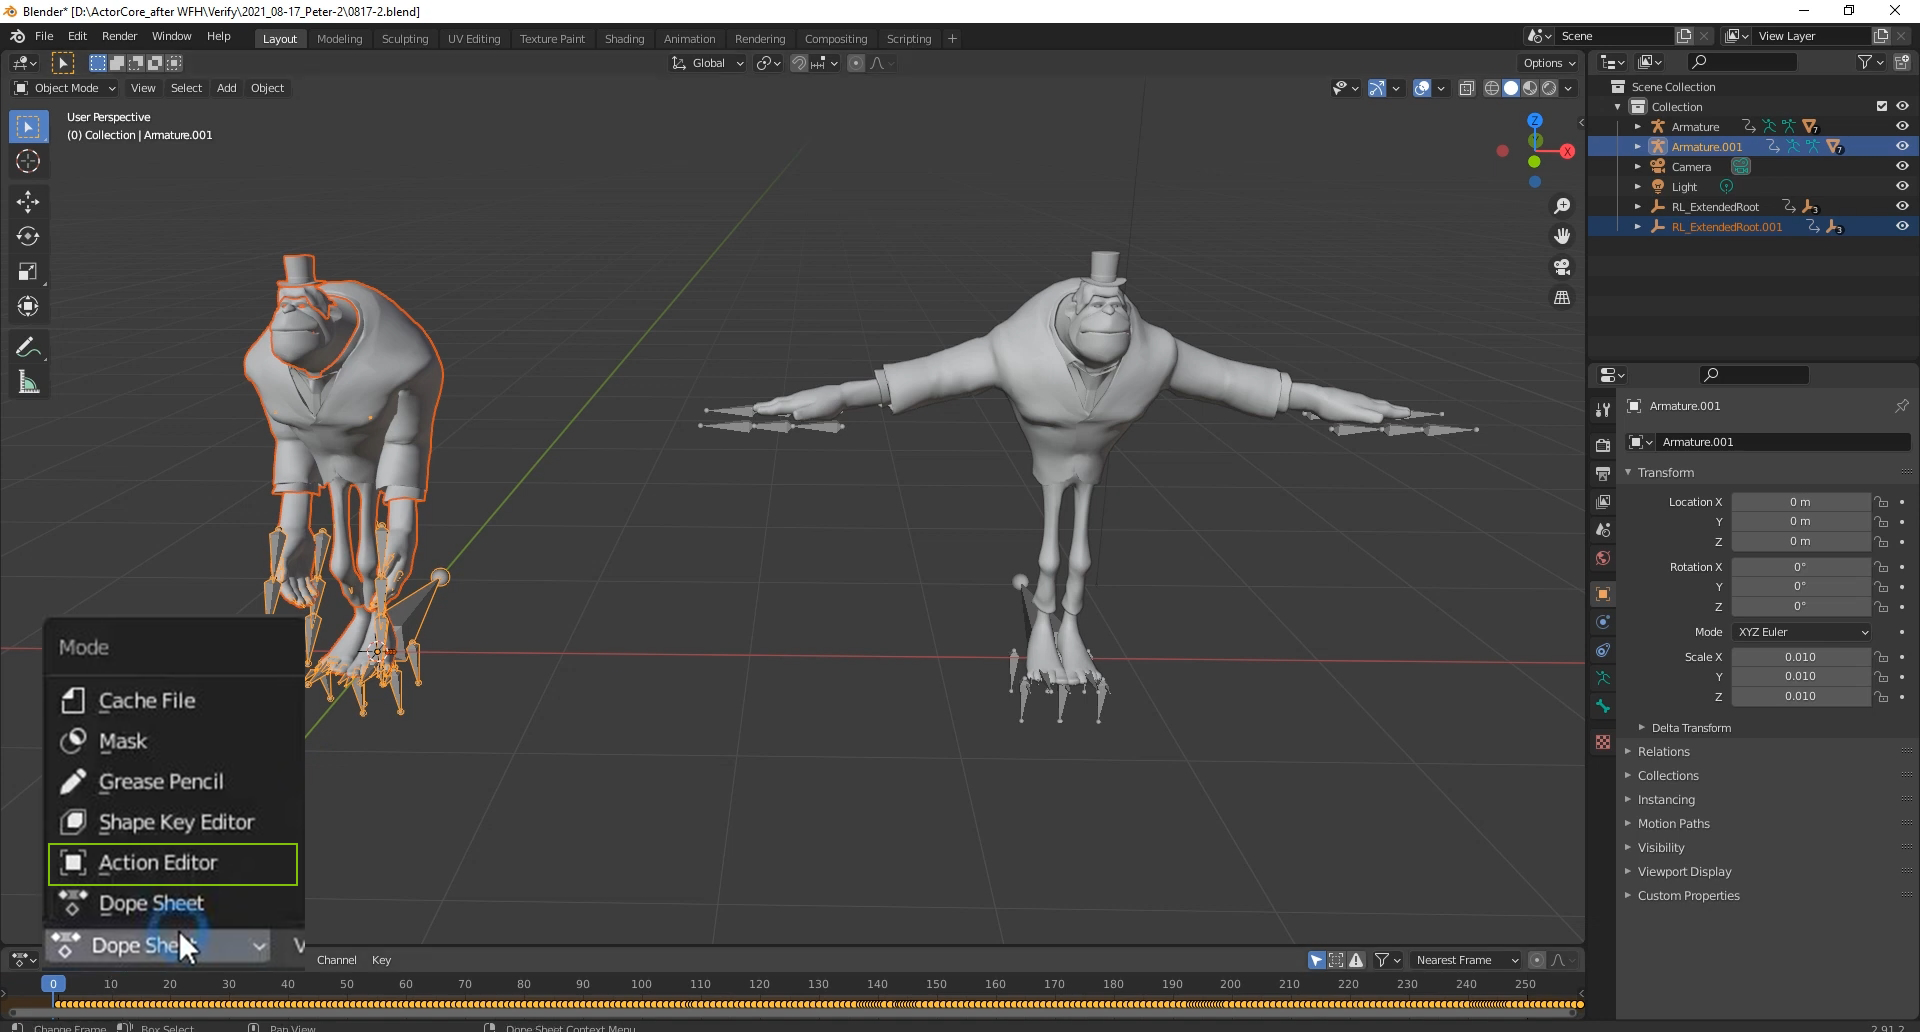Open the Tool properties tab
The image size is (1920, 1032).
1603,410
